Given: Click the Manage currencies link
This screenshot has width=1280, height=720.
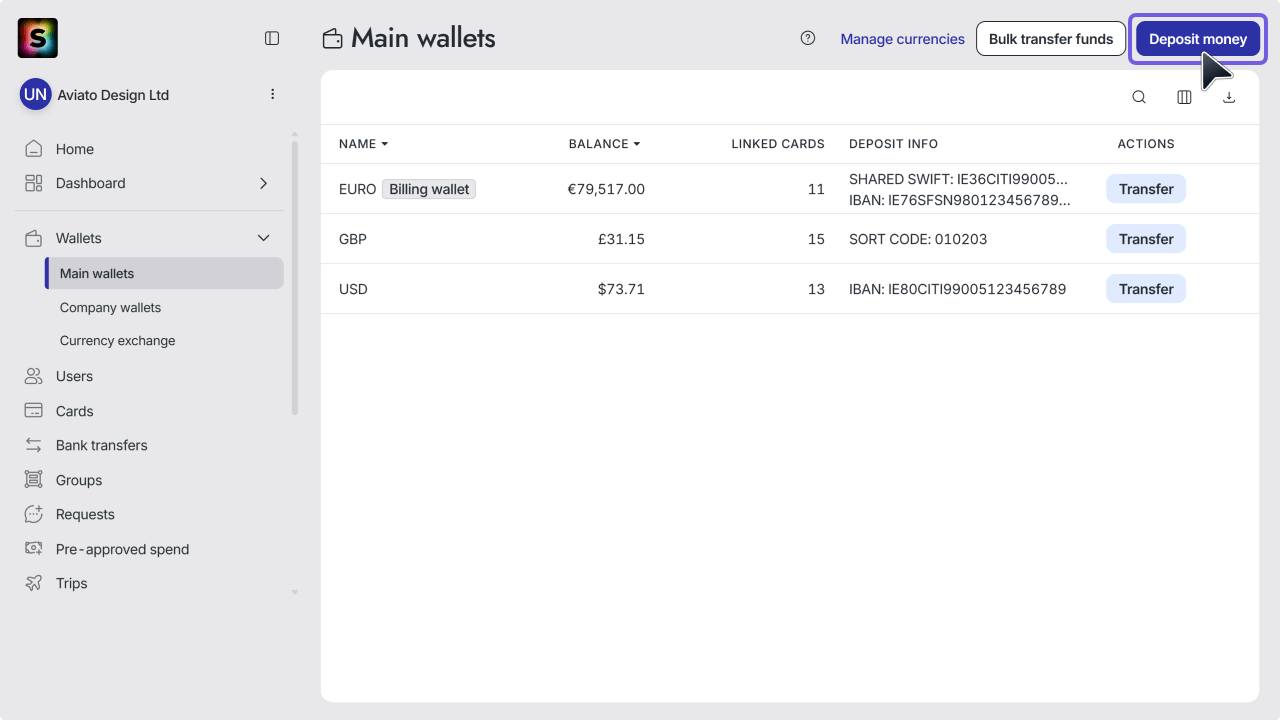Looking at the screenshot, I should [903, 39].
